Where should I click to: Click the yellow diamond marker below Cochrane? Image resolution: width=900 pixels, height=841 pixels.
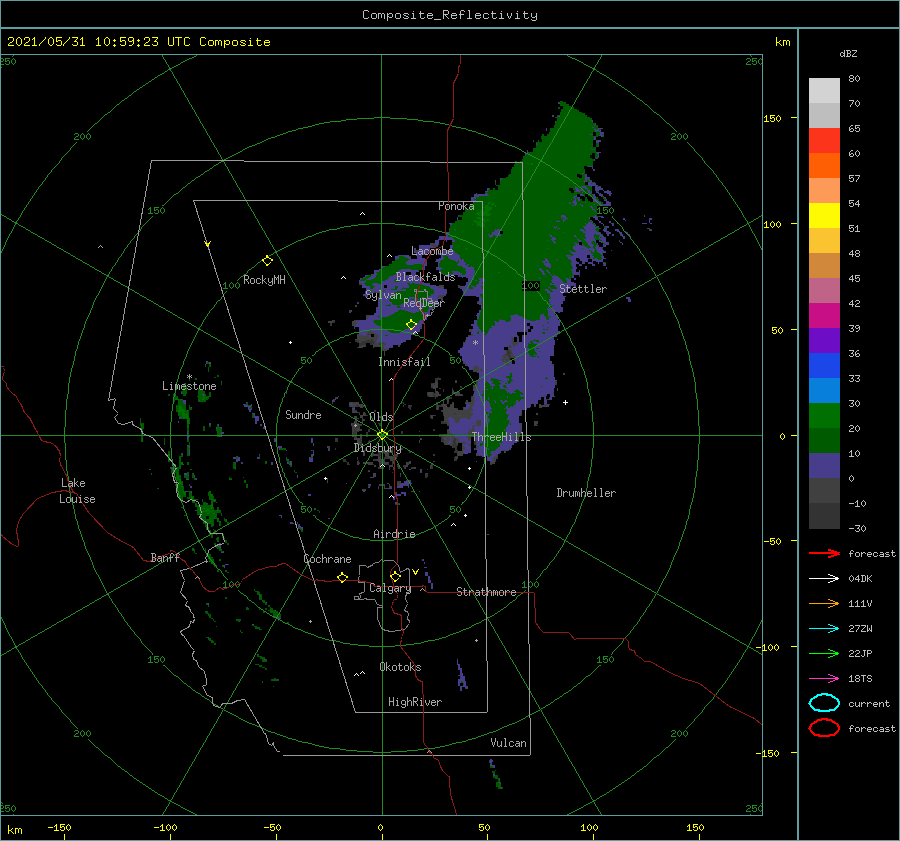pyautogui.click(x=343, y=577)
